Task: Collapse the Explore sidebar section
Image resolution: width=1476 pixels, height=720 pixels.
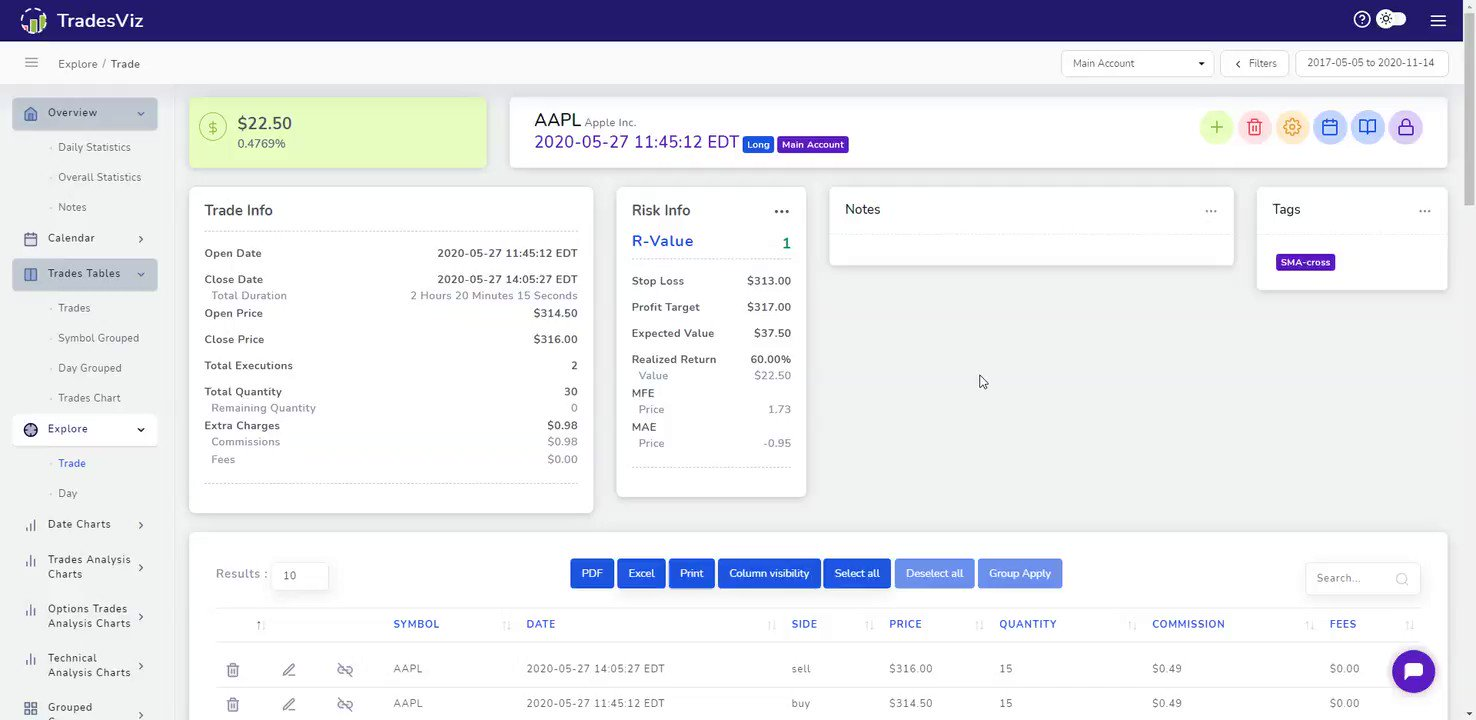Action: coord(85,429)
